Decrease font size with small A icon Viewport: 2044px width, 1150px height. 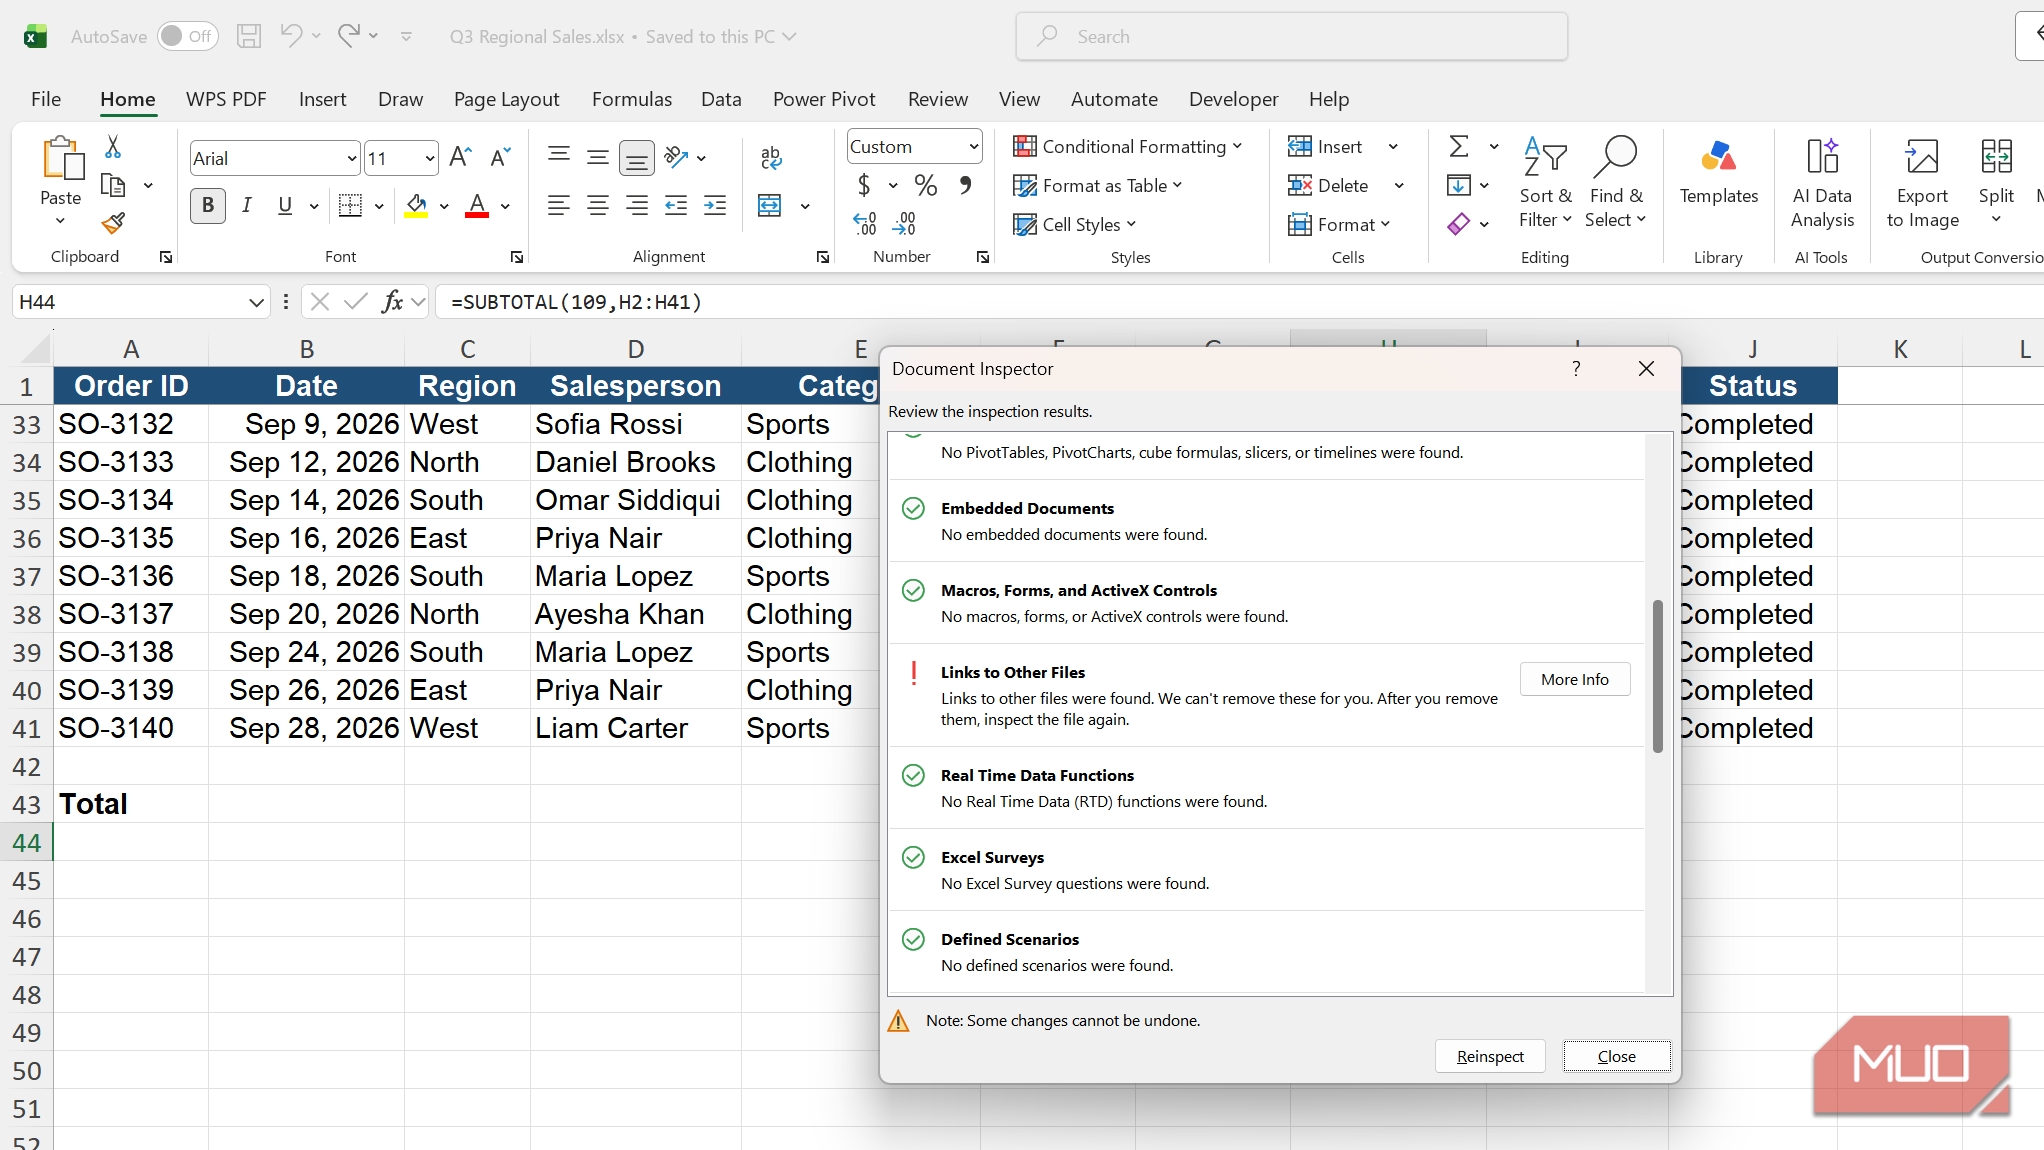(500, 157)
